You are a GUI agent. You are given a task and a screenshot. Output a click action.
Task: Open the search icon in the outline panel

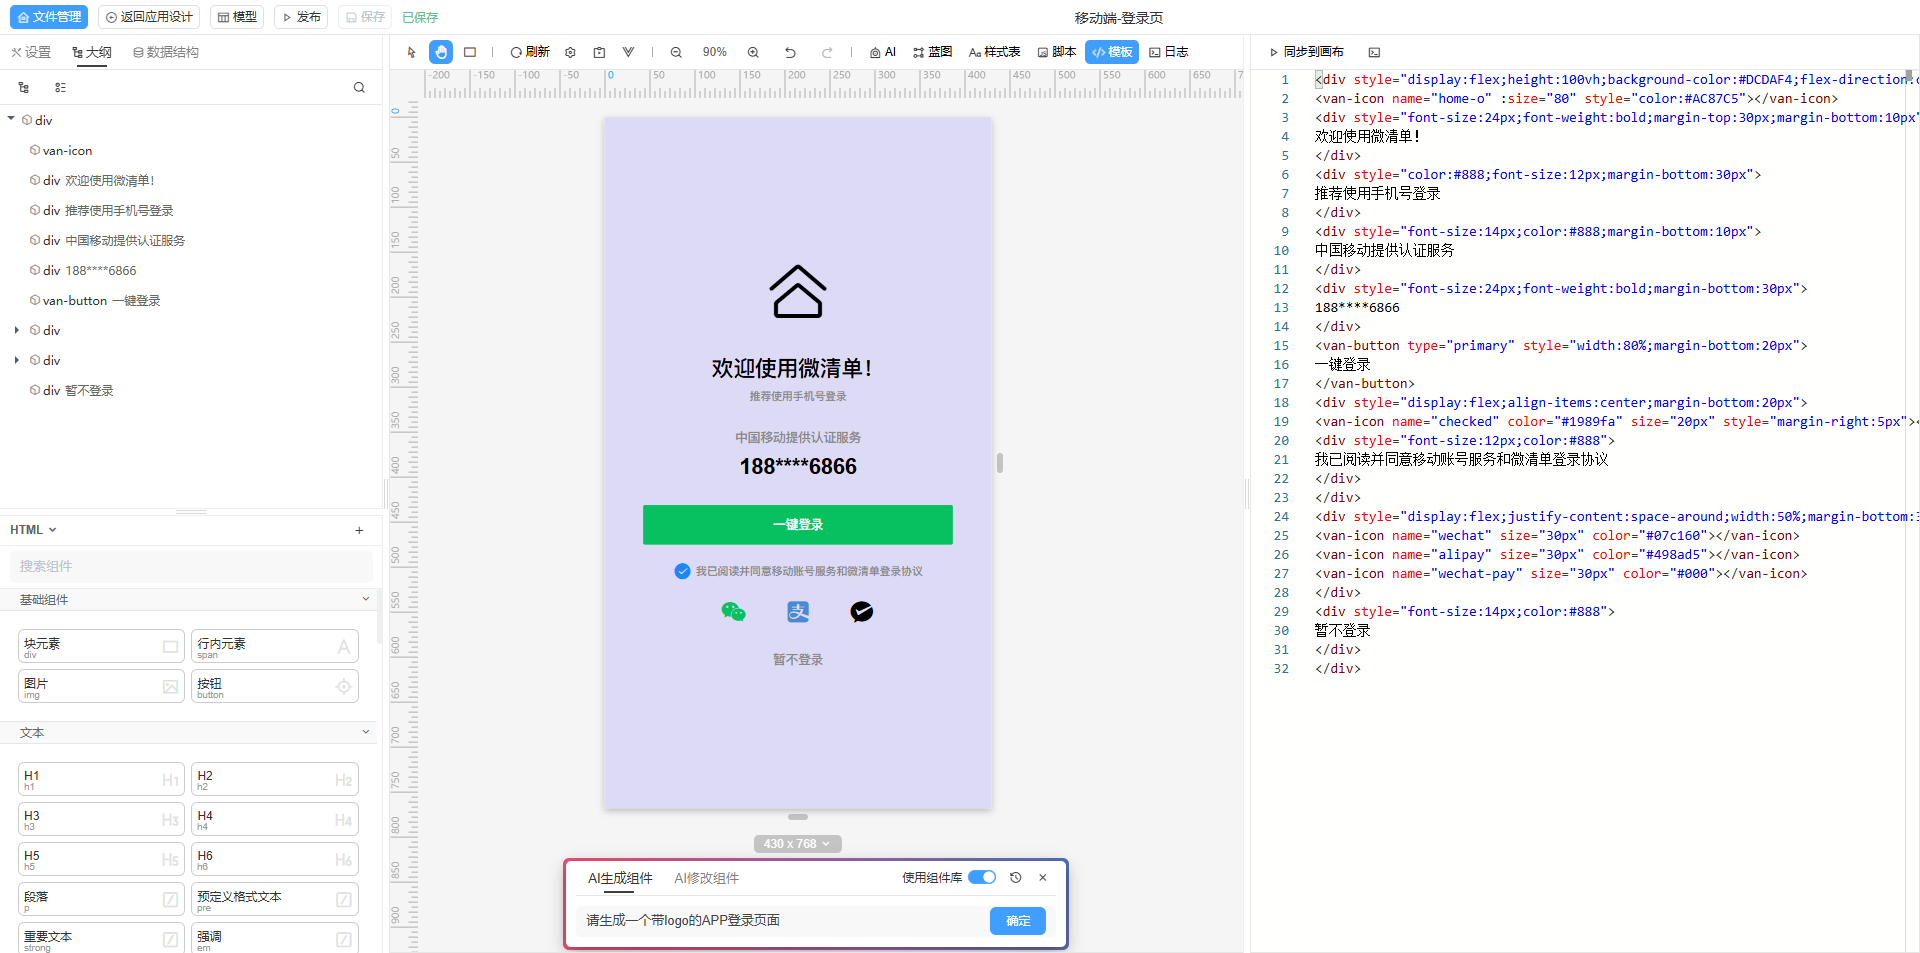tap(359, 87)
